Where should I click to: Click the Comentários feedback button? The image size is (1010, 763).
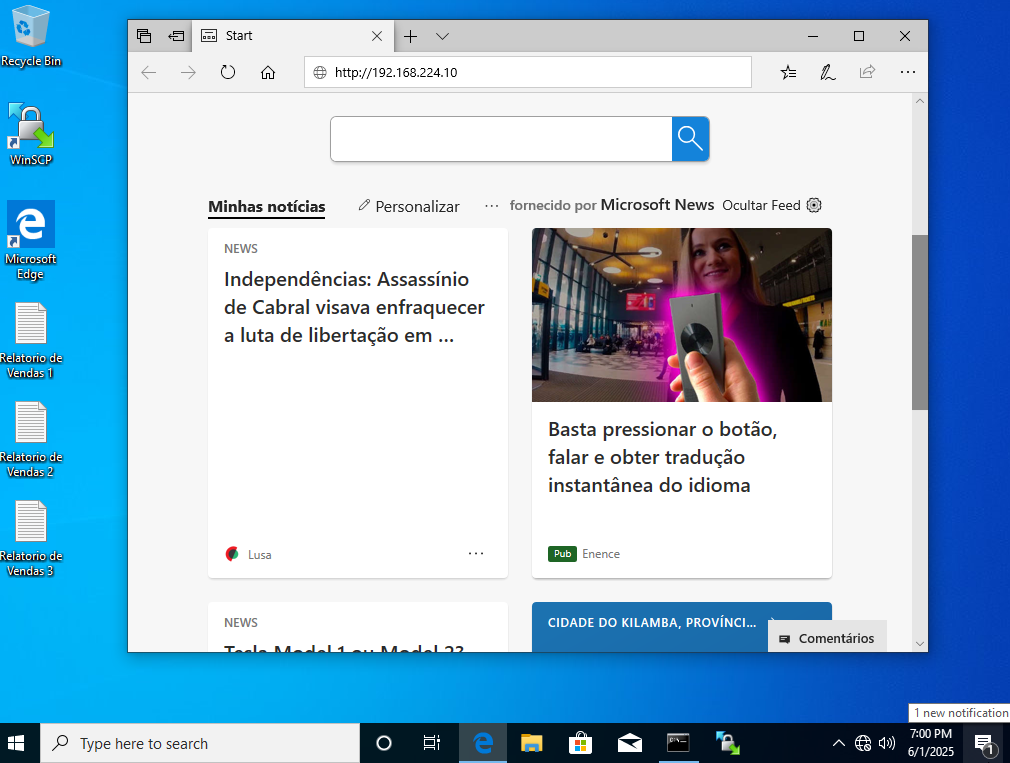(827, 638)
